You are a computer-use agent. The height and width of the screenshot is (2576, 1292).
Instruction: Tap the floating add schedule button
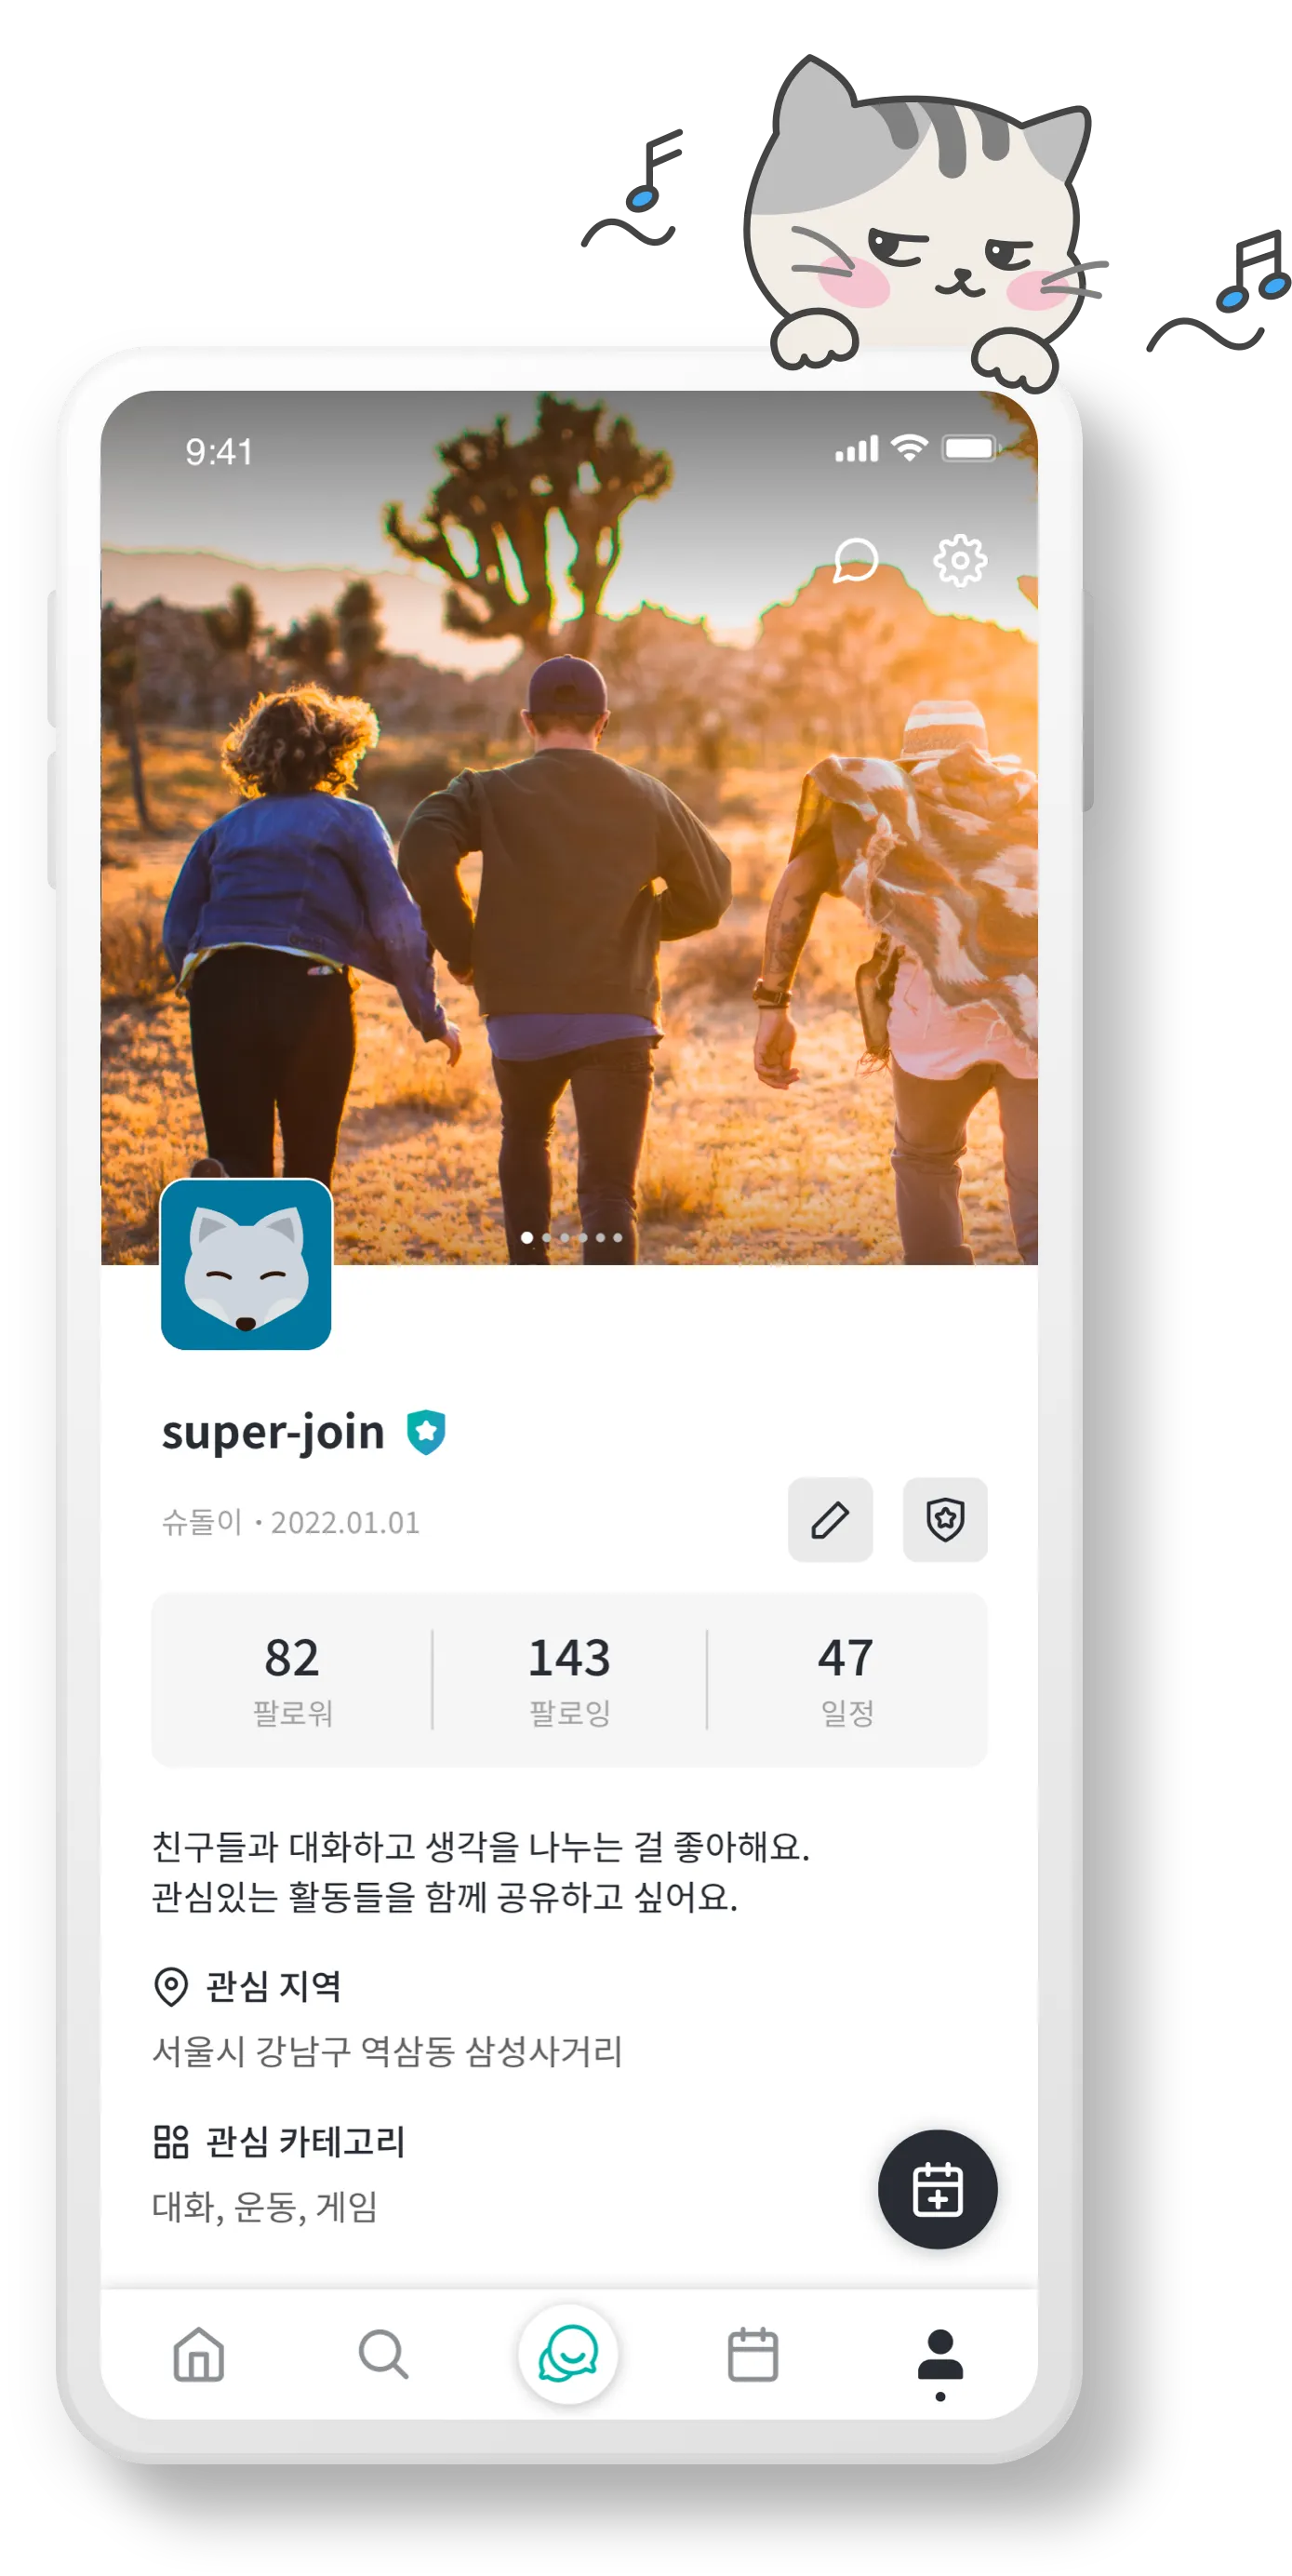(x=936, y=2188)
